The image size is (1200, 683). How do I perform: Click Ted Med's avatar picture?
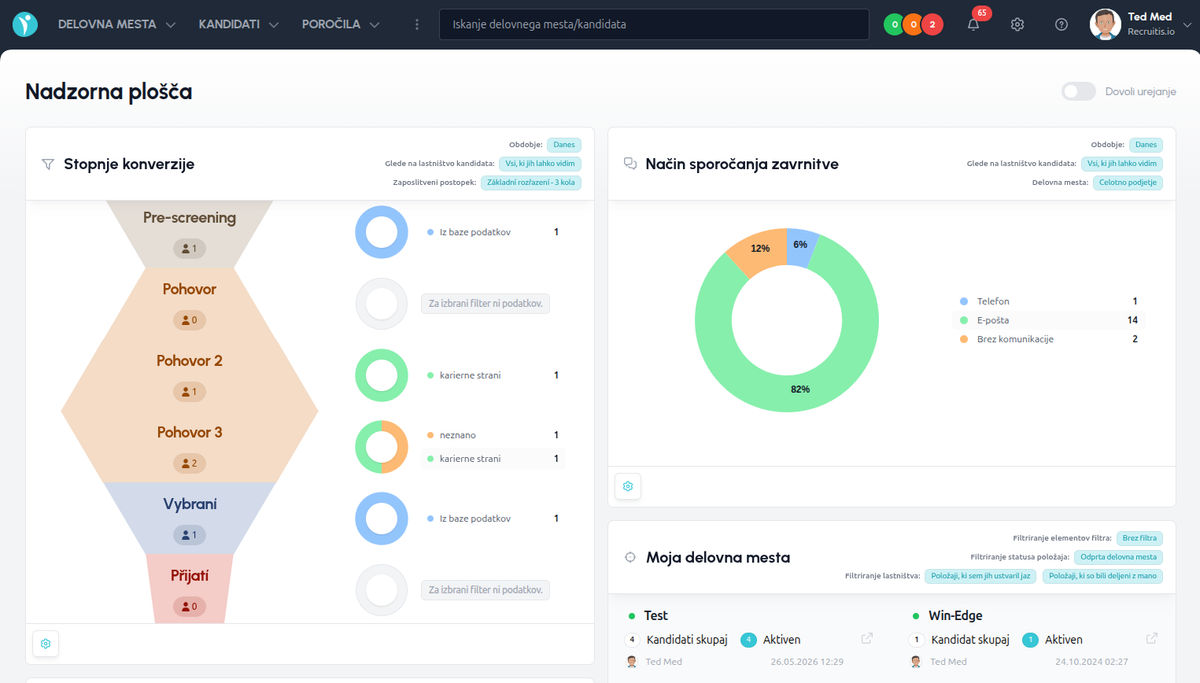click(1105, 24)
